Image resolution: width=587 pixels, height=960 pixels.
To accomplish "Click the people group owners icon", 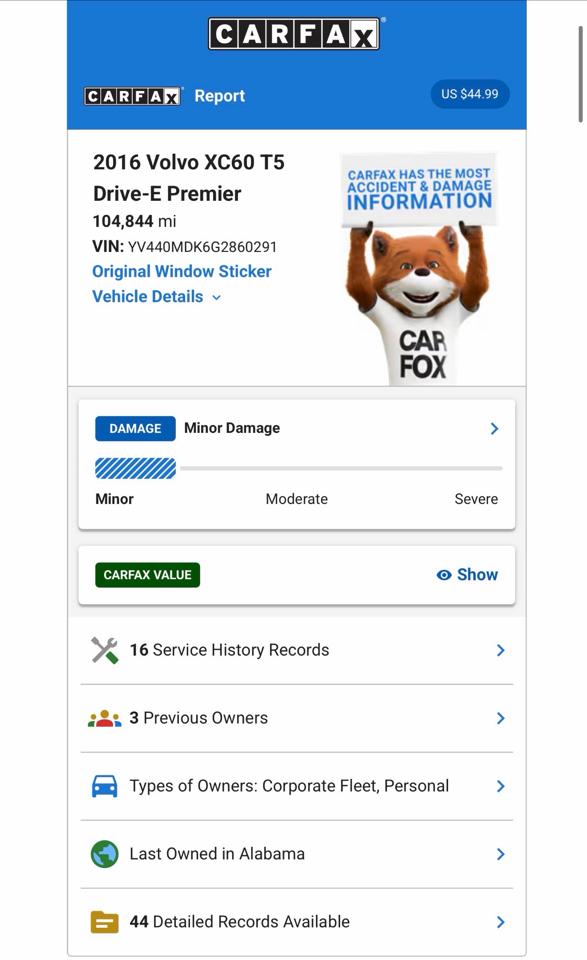I will (x=105, y=718).
